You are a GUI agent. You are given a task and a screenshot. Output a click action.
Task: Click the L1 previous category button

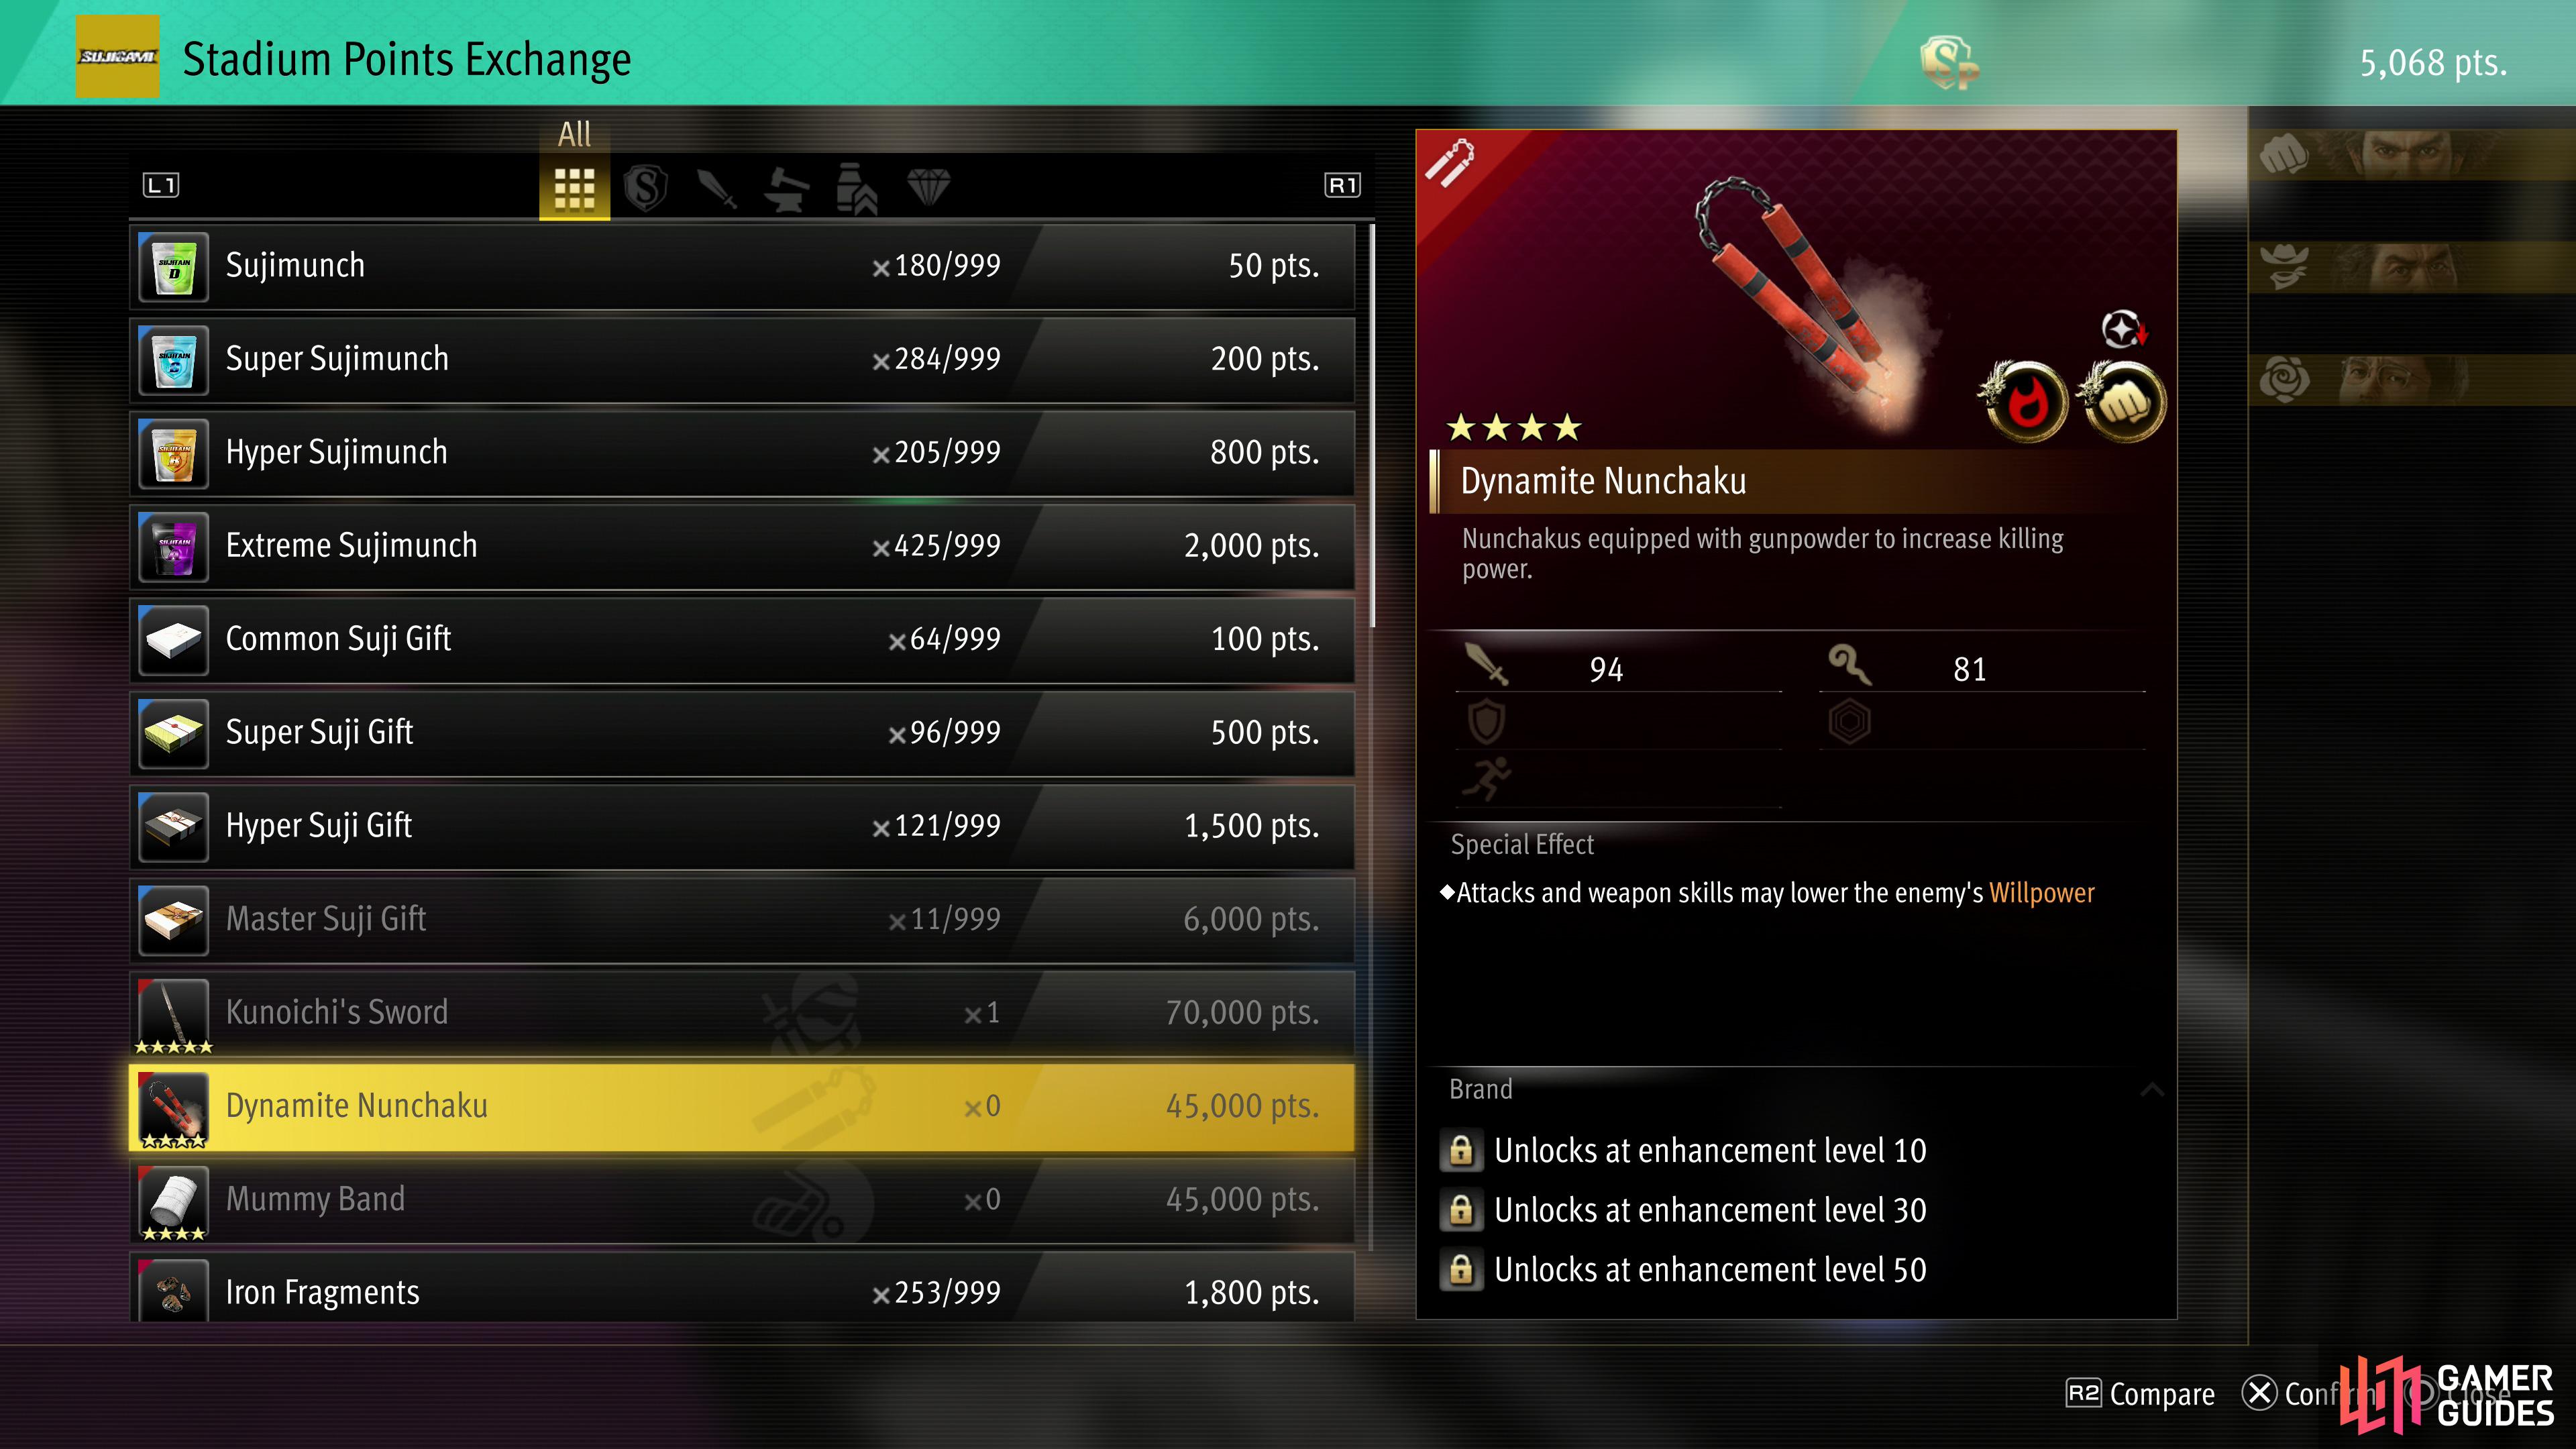coord(161,185)
